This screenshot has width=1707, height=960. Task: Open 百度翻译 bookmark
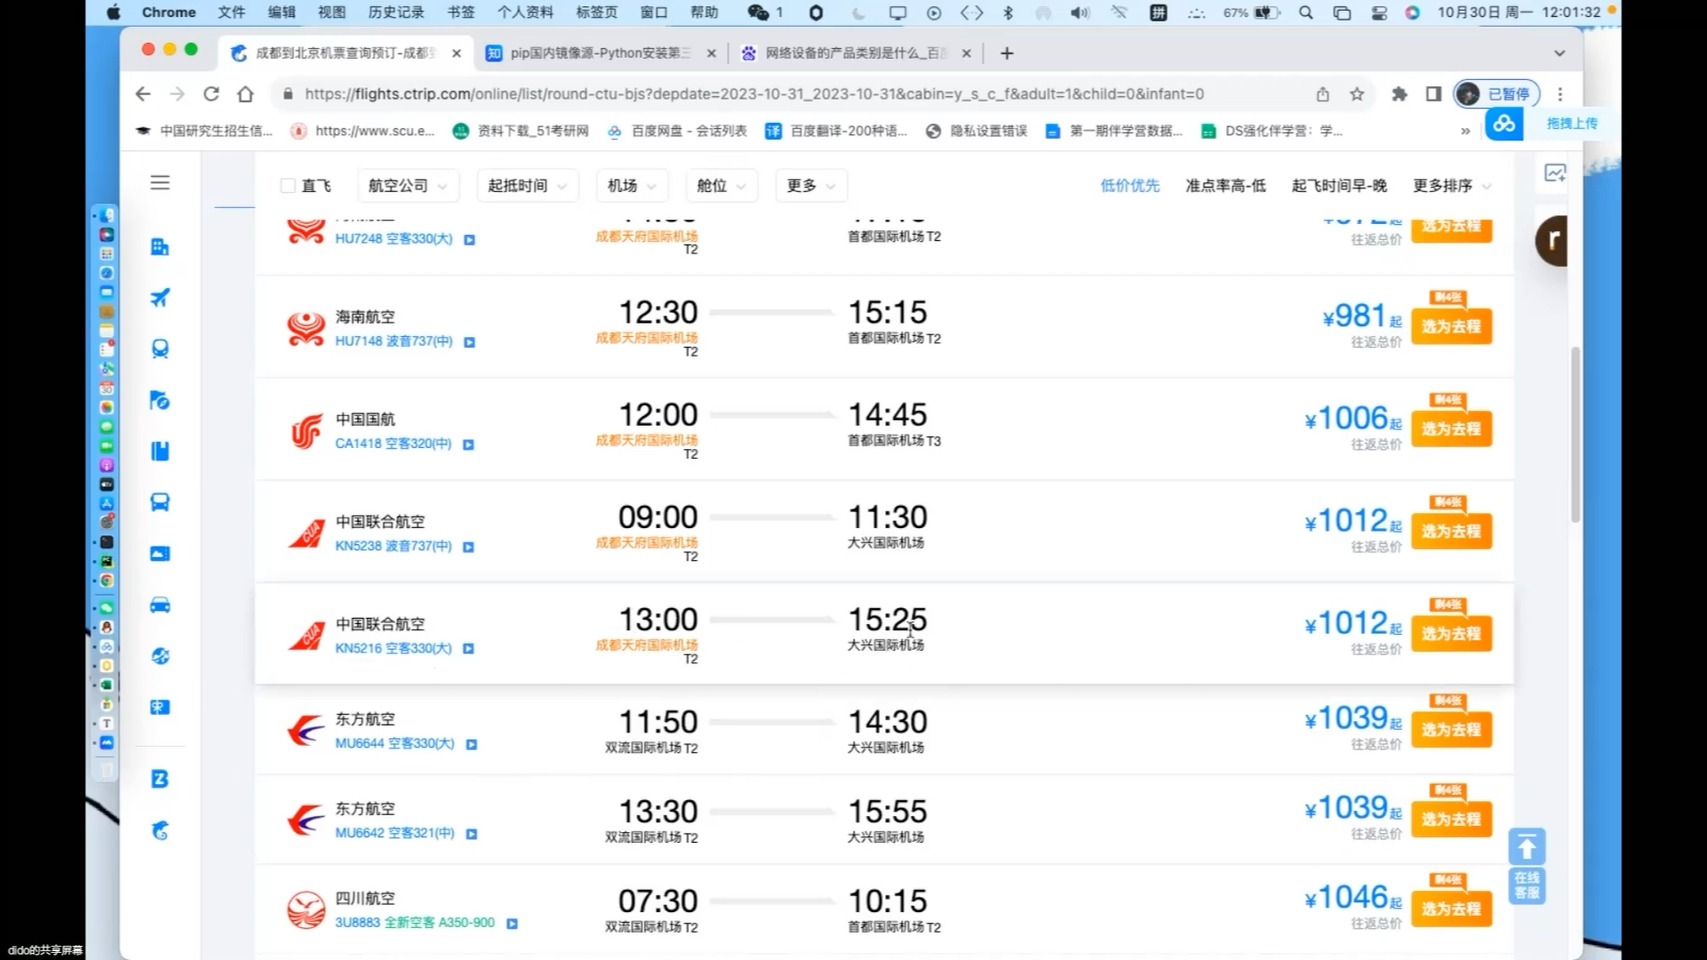coord(836,131)
